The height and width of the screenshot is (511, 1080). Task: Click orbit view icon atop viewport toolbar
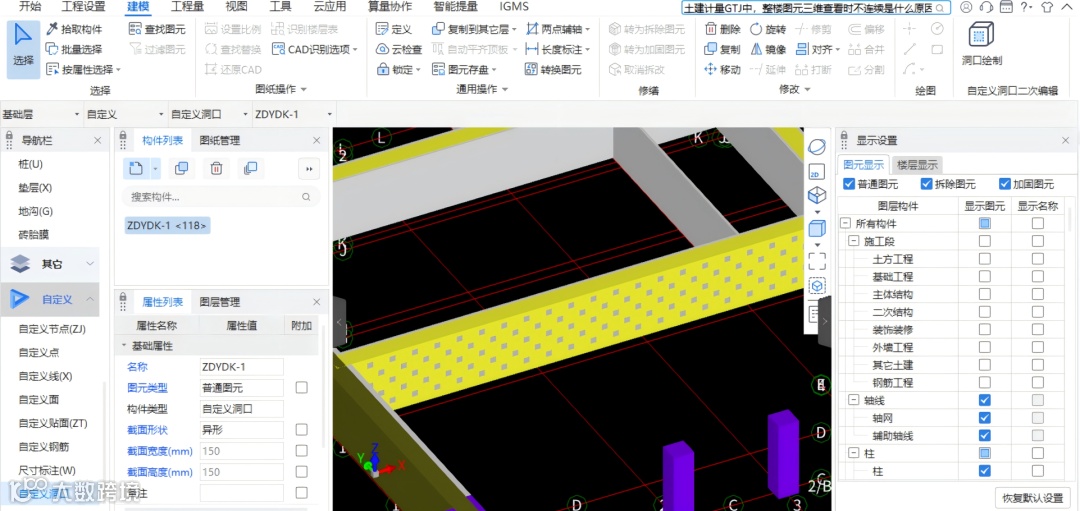click(x=817, y=147)
